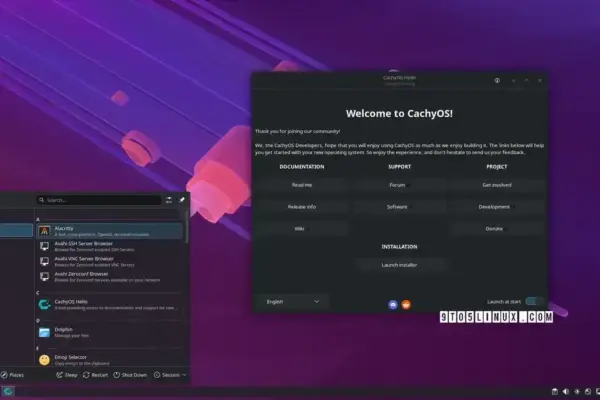
Task: Click the Launch installer button
Action: [x=399, y=265]
